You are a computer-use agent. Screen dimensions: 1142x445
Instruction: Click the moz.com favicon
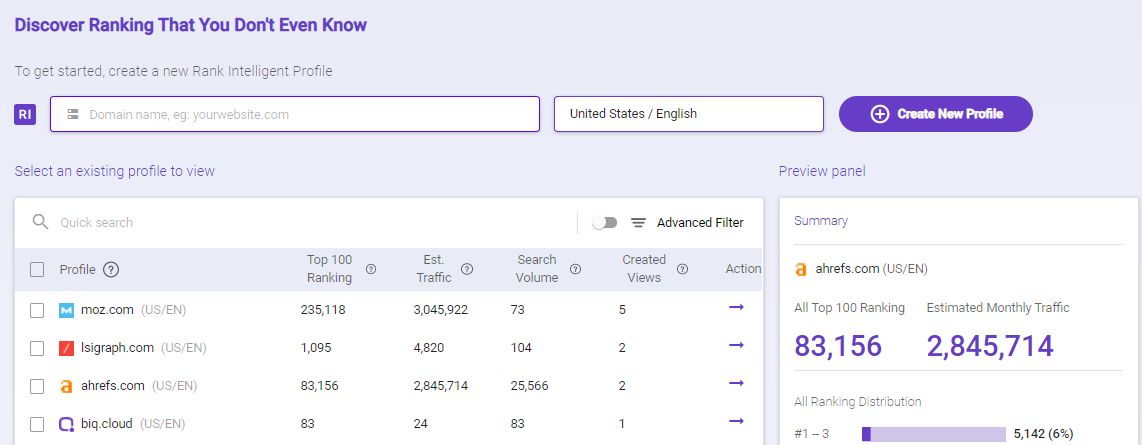pos(66,310)
